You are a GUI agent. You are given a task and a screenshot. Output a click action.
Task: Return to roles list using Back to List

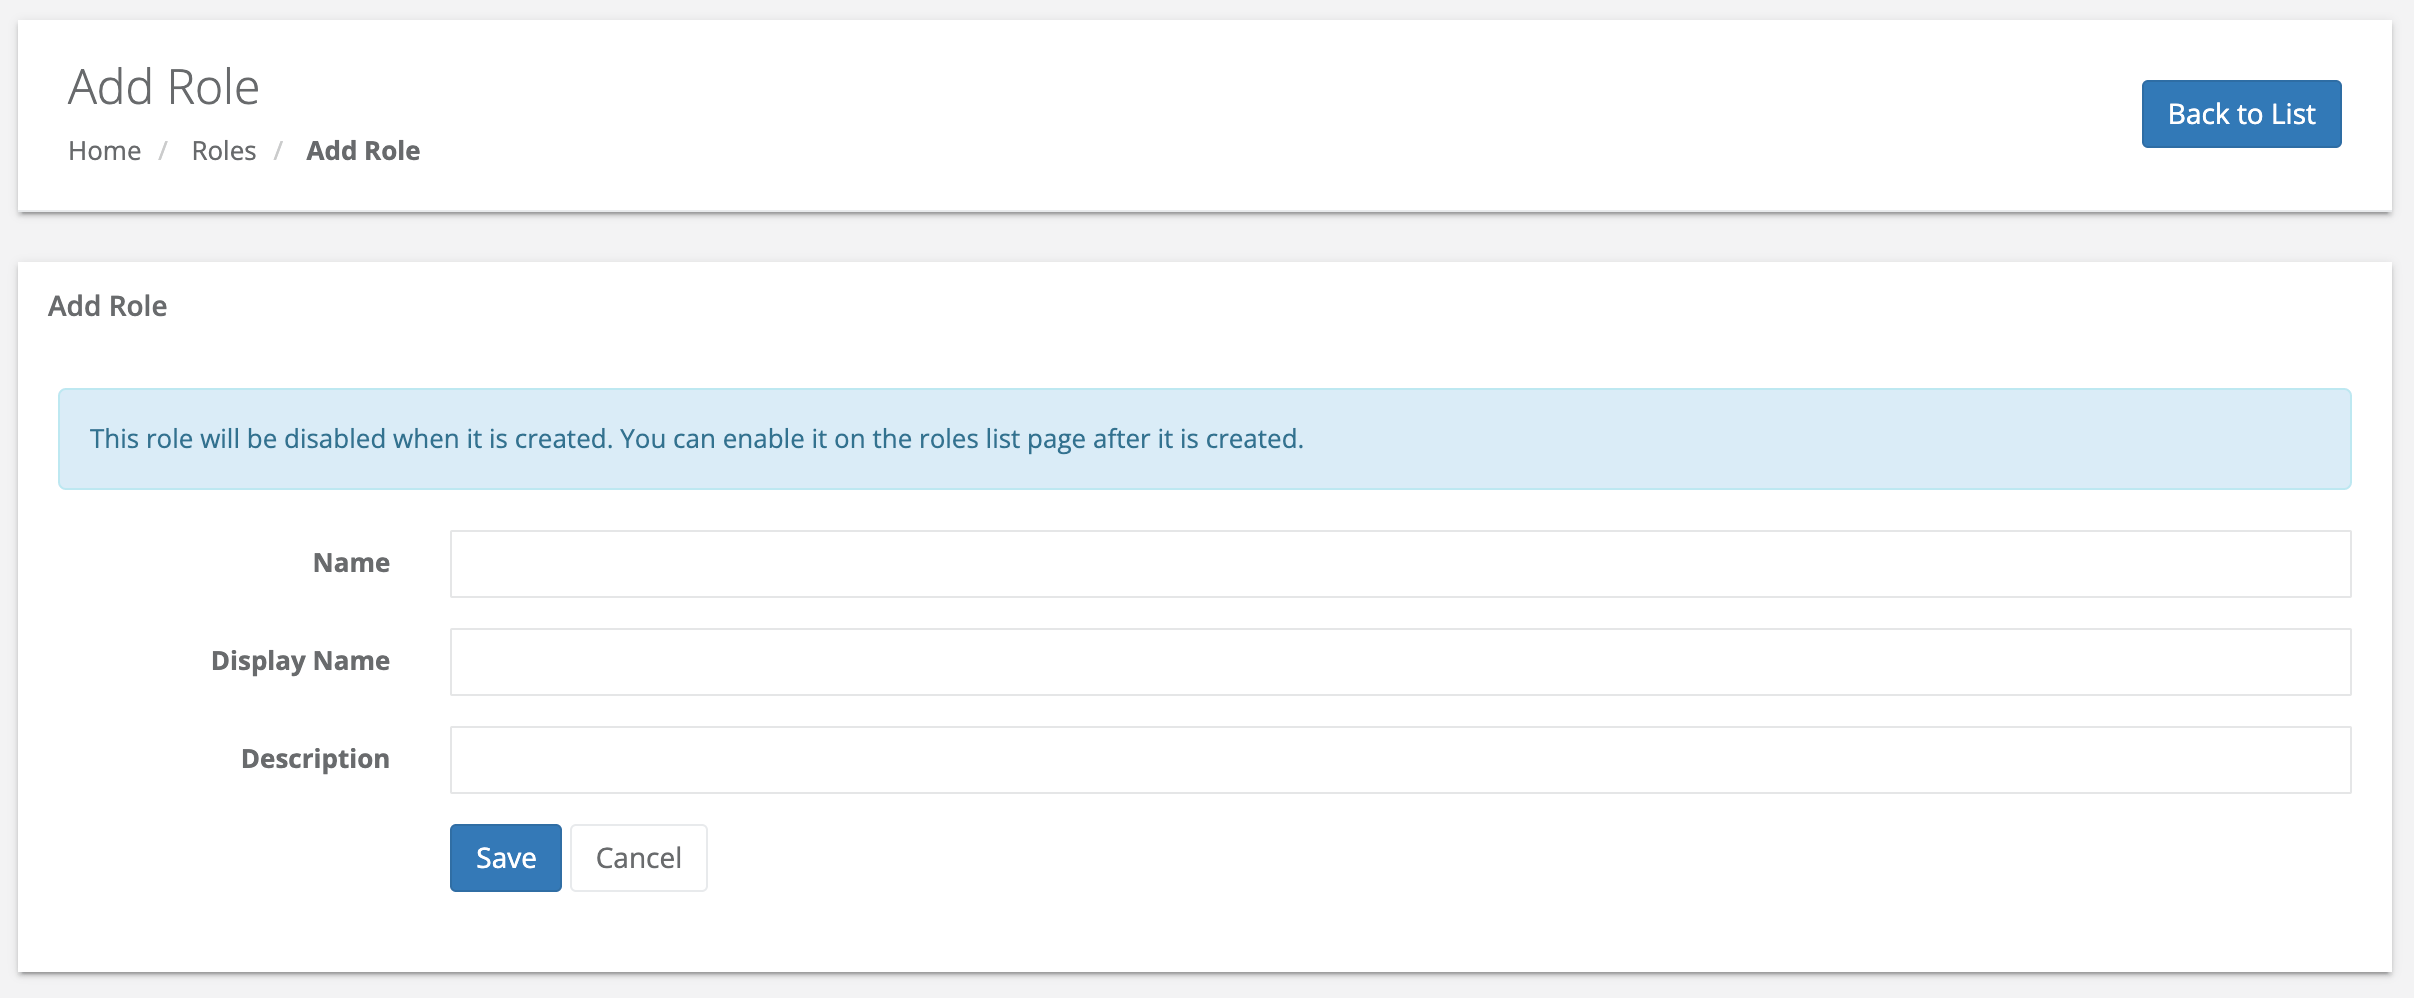click(2240, 113)
